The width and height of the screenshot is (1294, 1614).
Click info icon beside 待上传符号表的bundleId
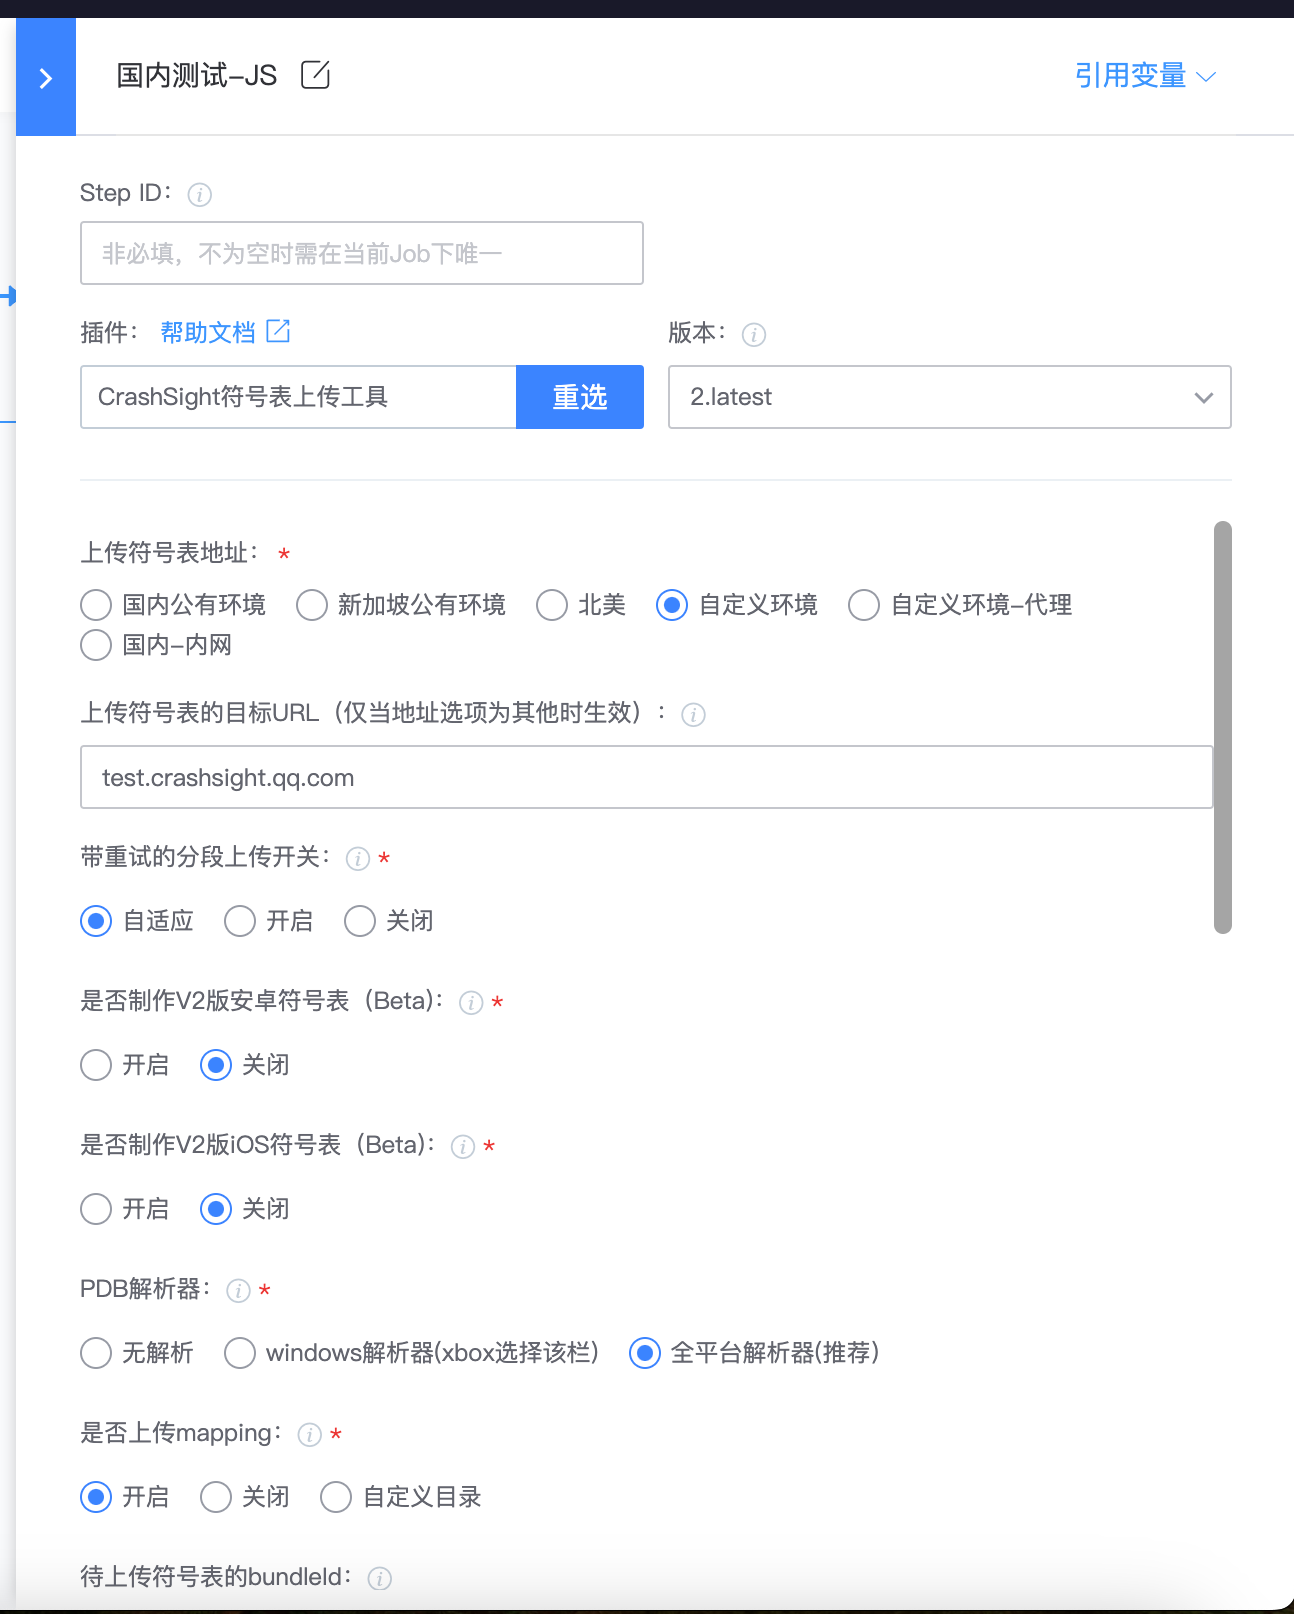pos(379,1579)
